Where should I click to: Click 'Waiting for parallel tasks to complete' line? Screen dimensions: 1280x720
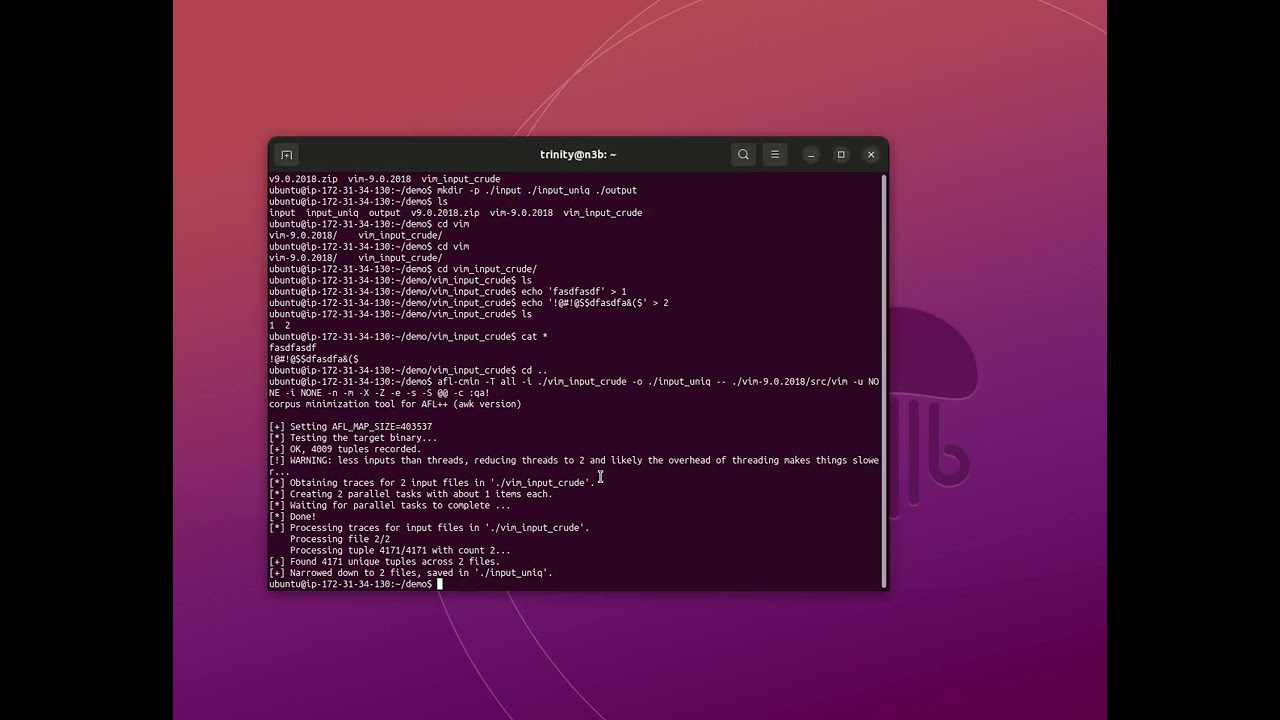tap(390, 505)
